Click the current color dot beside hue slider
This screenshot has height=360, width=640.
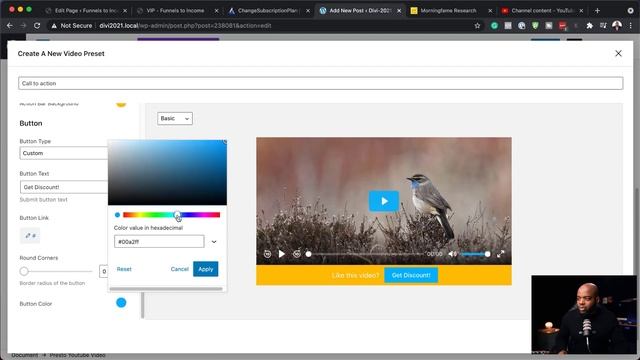point(118,215)
